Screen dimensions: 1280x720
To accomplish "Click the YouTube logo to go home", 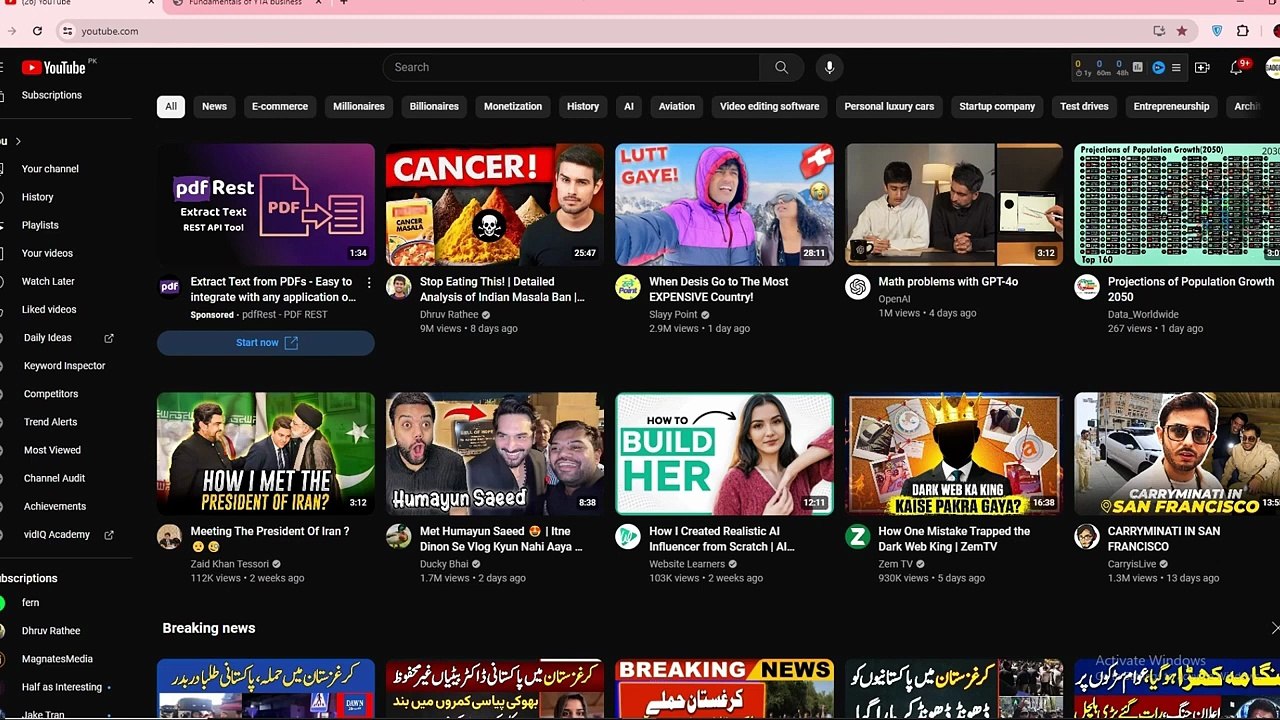I will coord(53,67).
